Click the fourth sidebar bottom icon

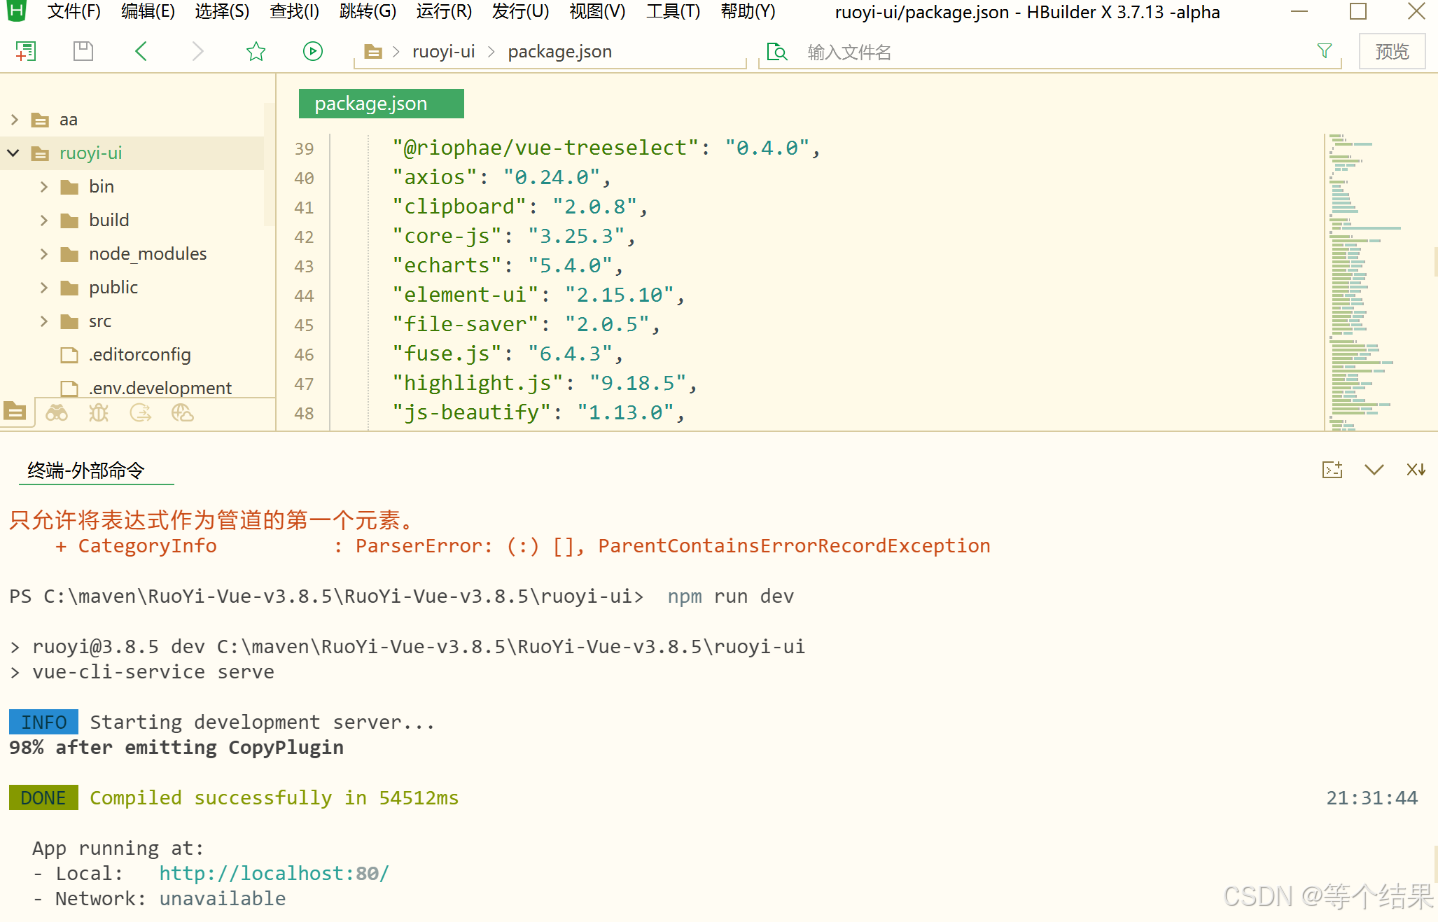140,413
